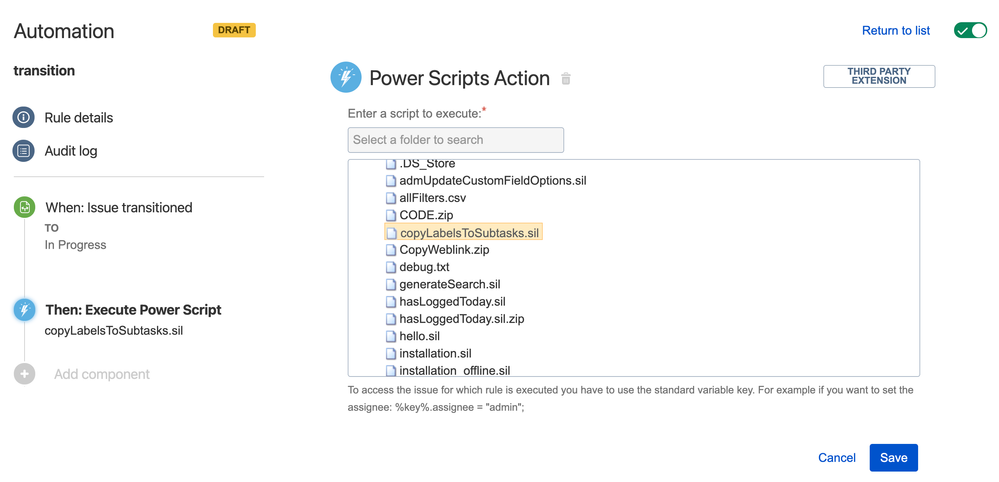999x482 pixels.
Task: Select the Execute Power Script lightning icon
Action: pyautogui.click(x=24, y=310)
